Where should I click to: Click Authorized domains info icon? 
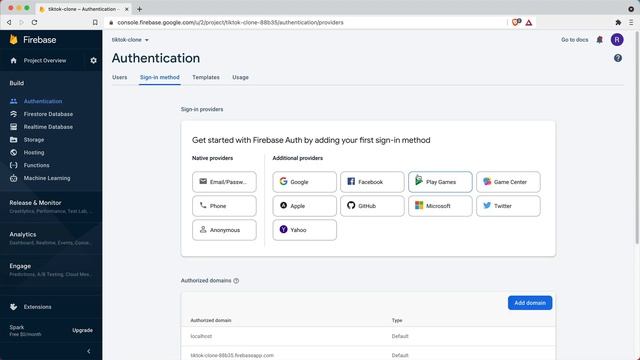236,281
